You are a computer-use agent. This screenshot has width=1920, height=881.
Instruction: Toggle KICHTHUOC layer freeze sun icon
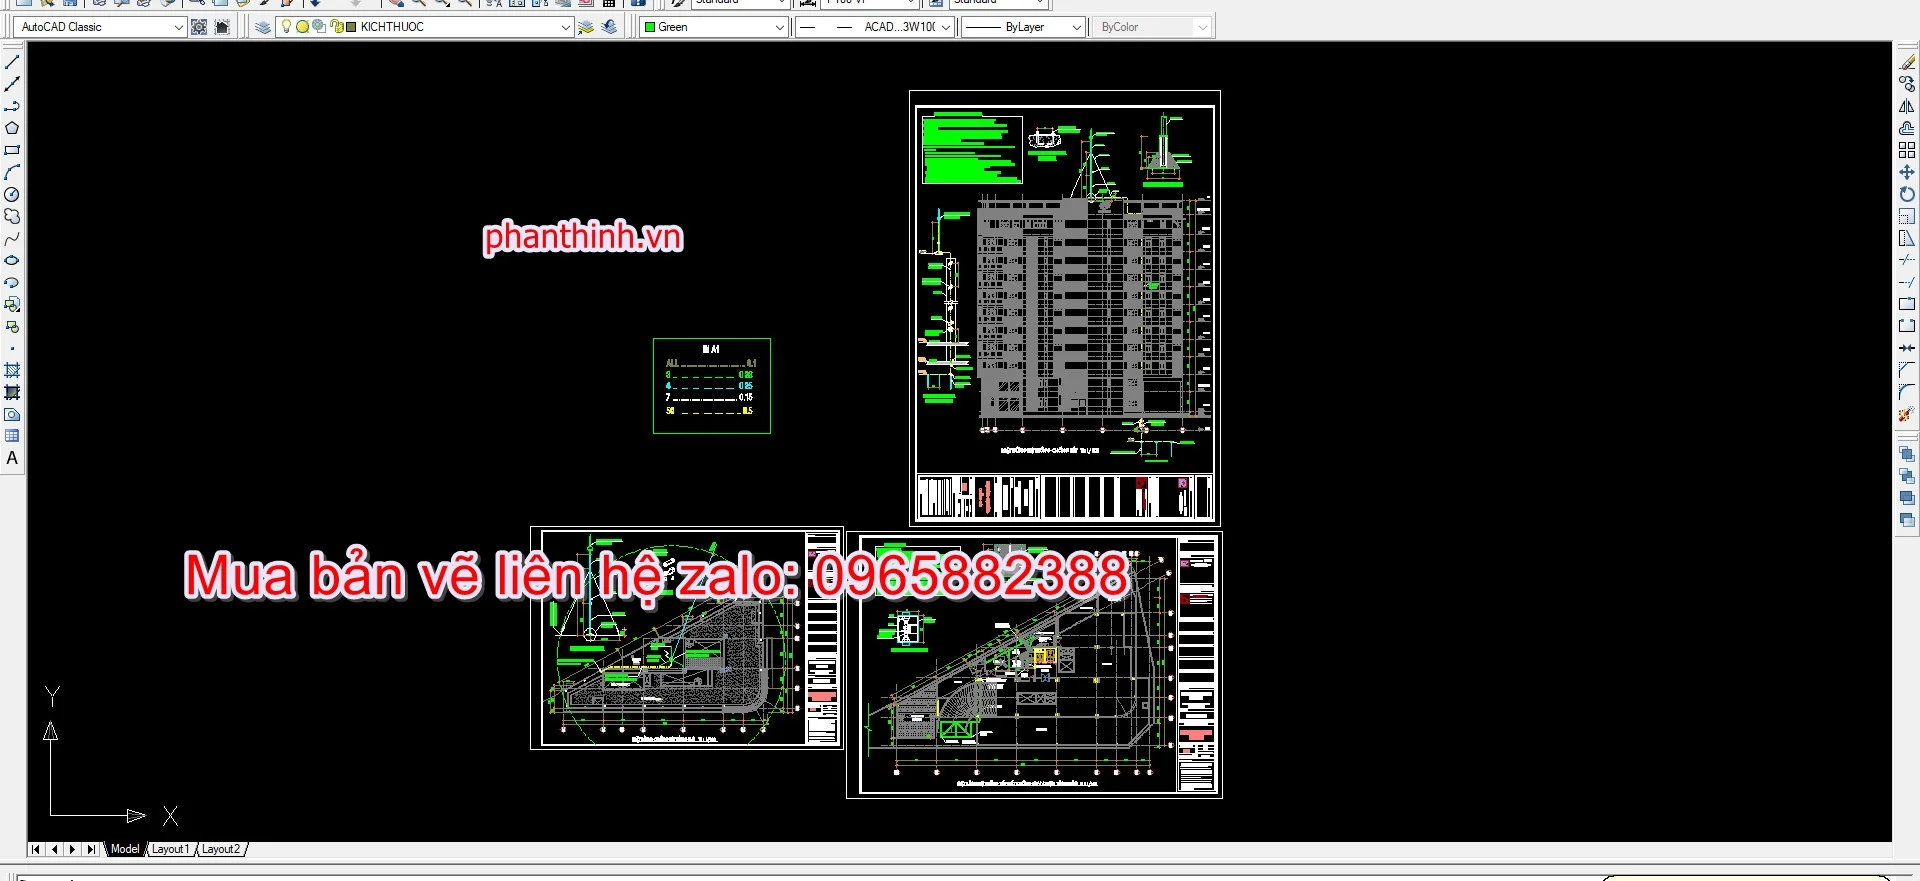tap(302, 27)
